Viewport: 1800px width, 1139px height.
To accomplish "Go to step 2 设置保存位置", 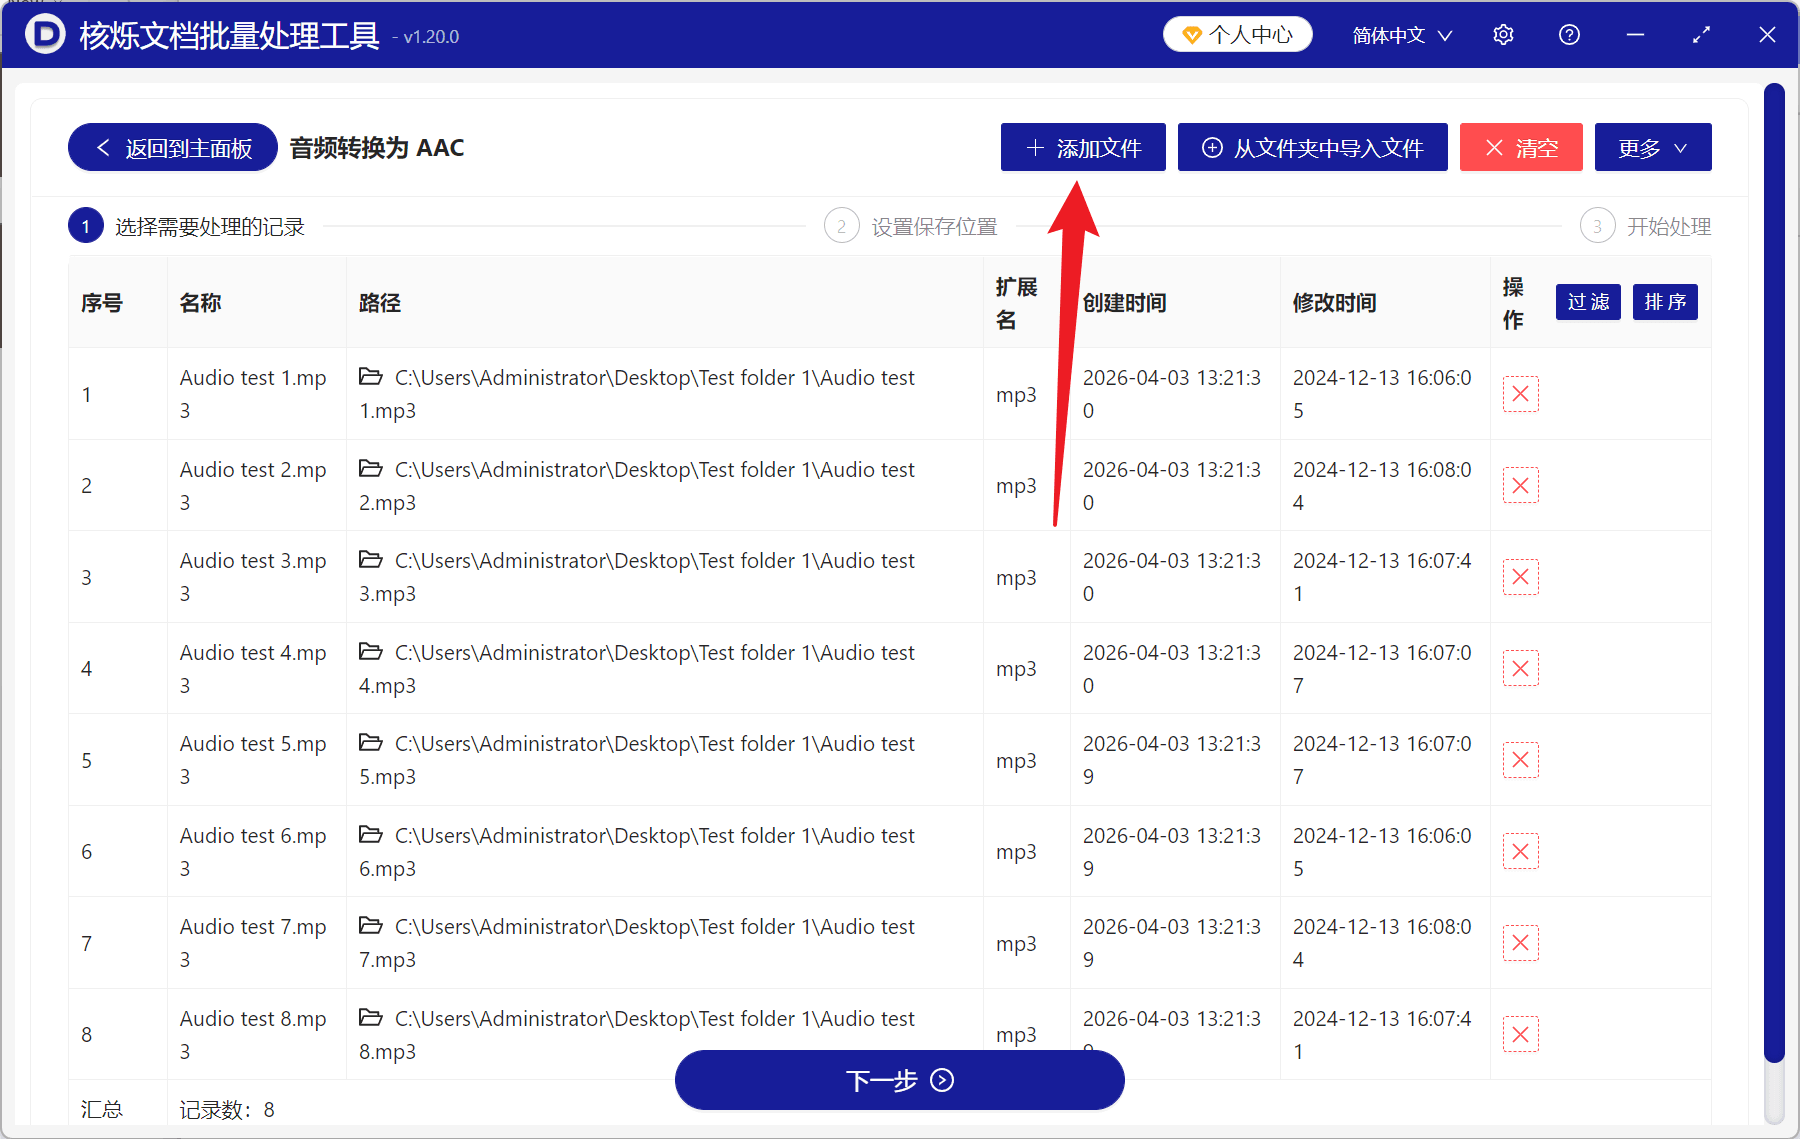I will point(910,227).
